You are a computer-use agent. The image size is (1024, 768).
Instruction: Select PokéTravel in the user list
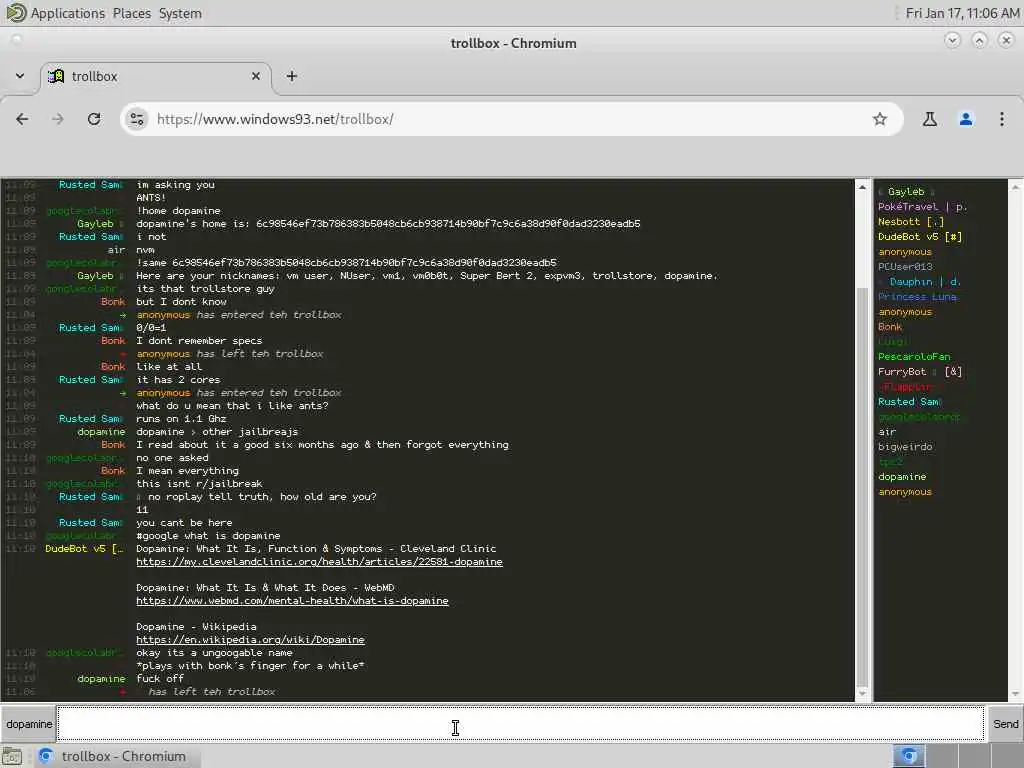pyautogui.click(x=922, y=206)
